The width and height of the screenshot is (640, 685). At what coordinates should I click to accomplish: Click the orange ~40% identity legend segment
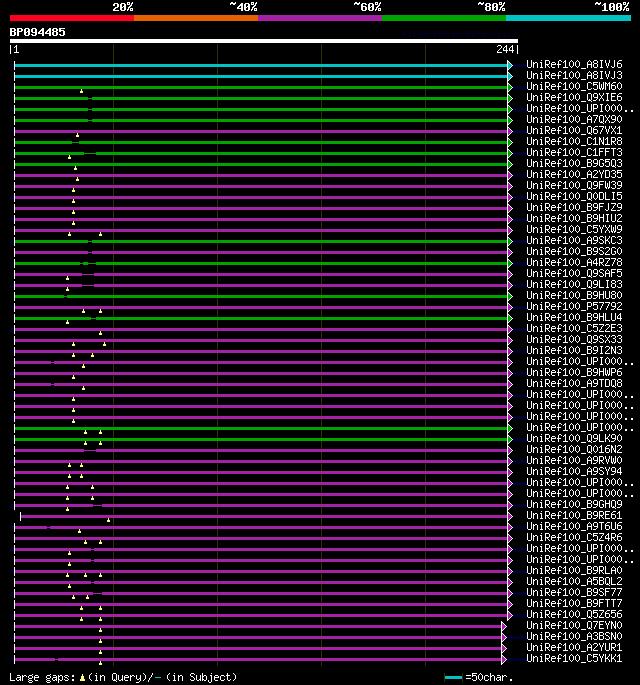tap(196, 18)
